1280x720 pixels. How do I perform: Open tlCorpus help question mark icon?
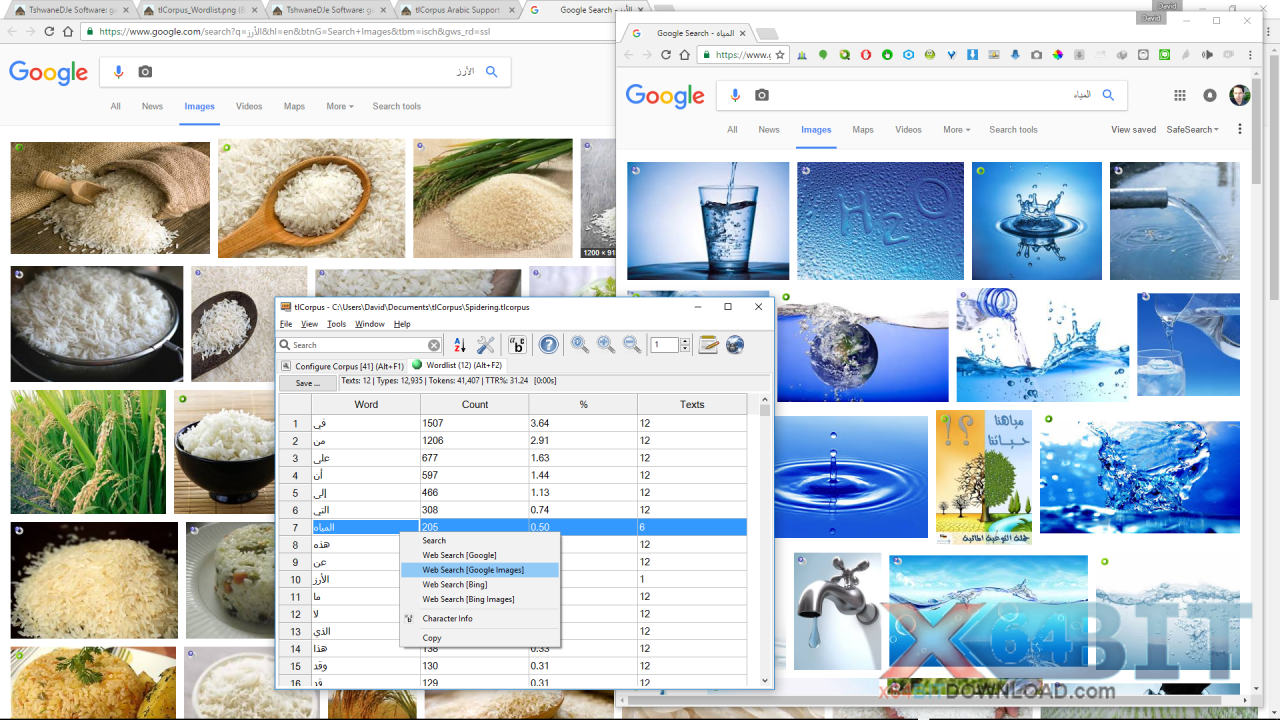coord(549,345)
